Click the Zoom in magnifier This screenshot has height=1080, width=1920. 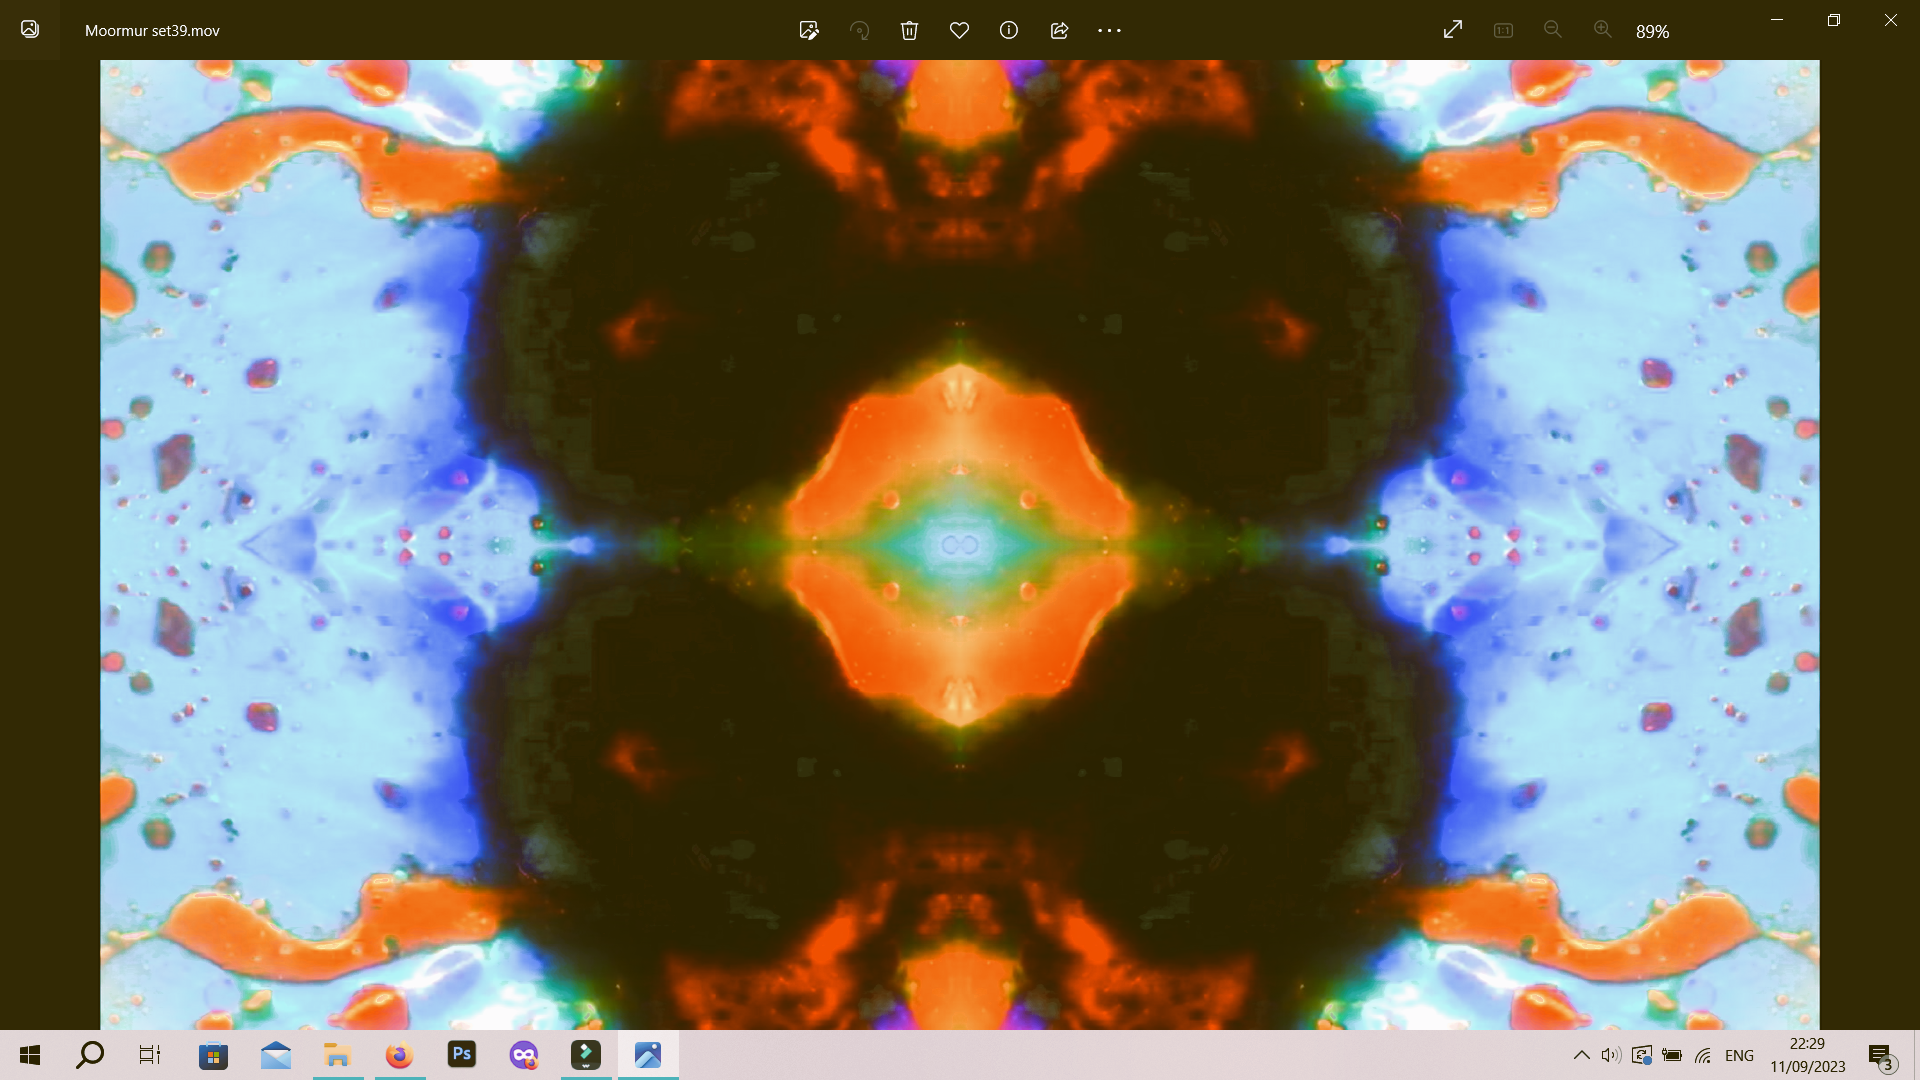(x=1603, y=30)
